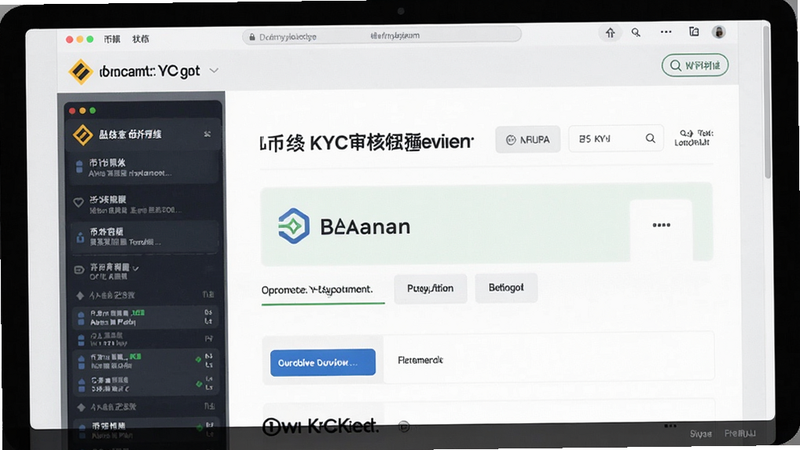Switch to the Opromete underlined tab
800x450 pixels.
(x=322, y=290)
